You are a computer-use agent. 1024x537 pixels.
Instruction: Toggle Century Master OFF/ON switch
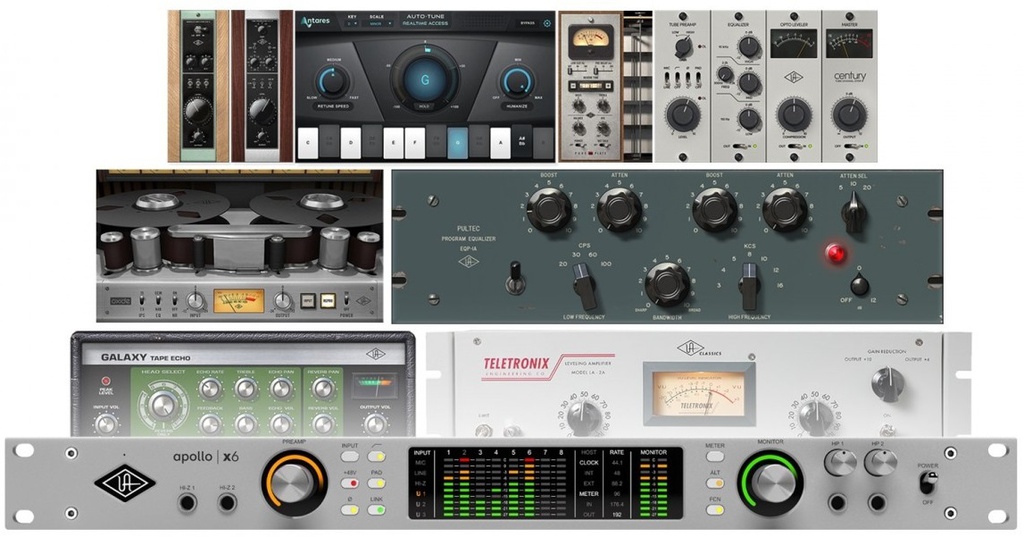[852, 147]
